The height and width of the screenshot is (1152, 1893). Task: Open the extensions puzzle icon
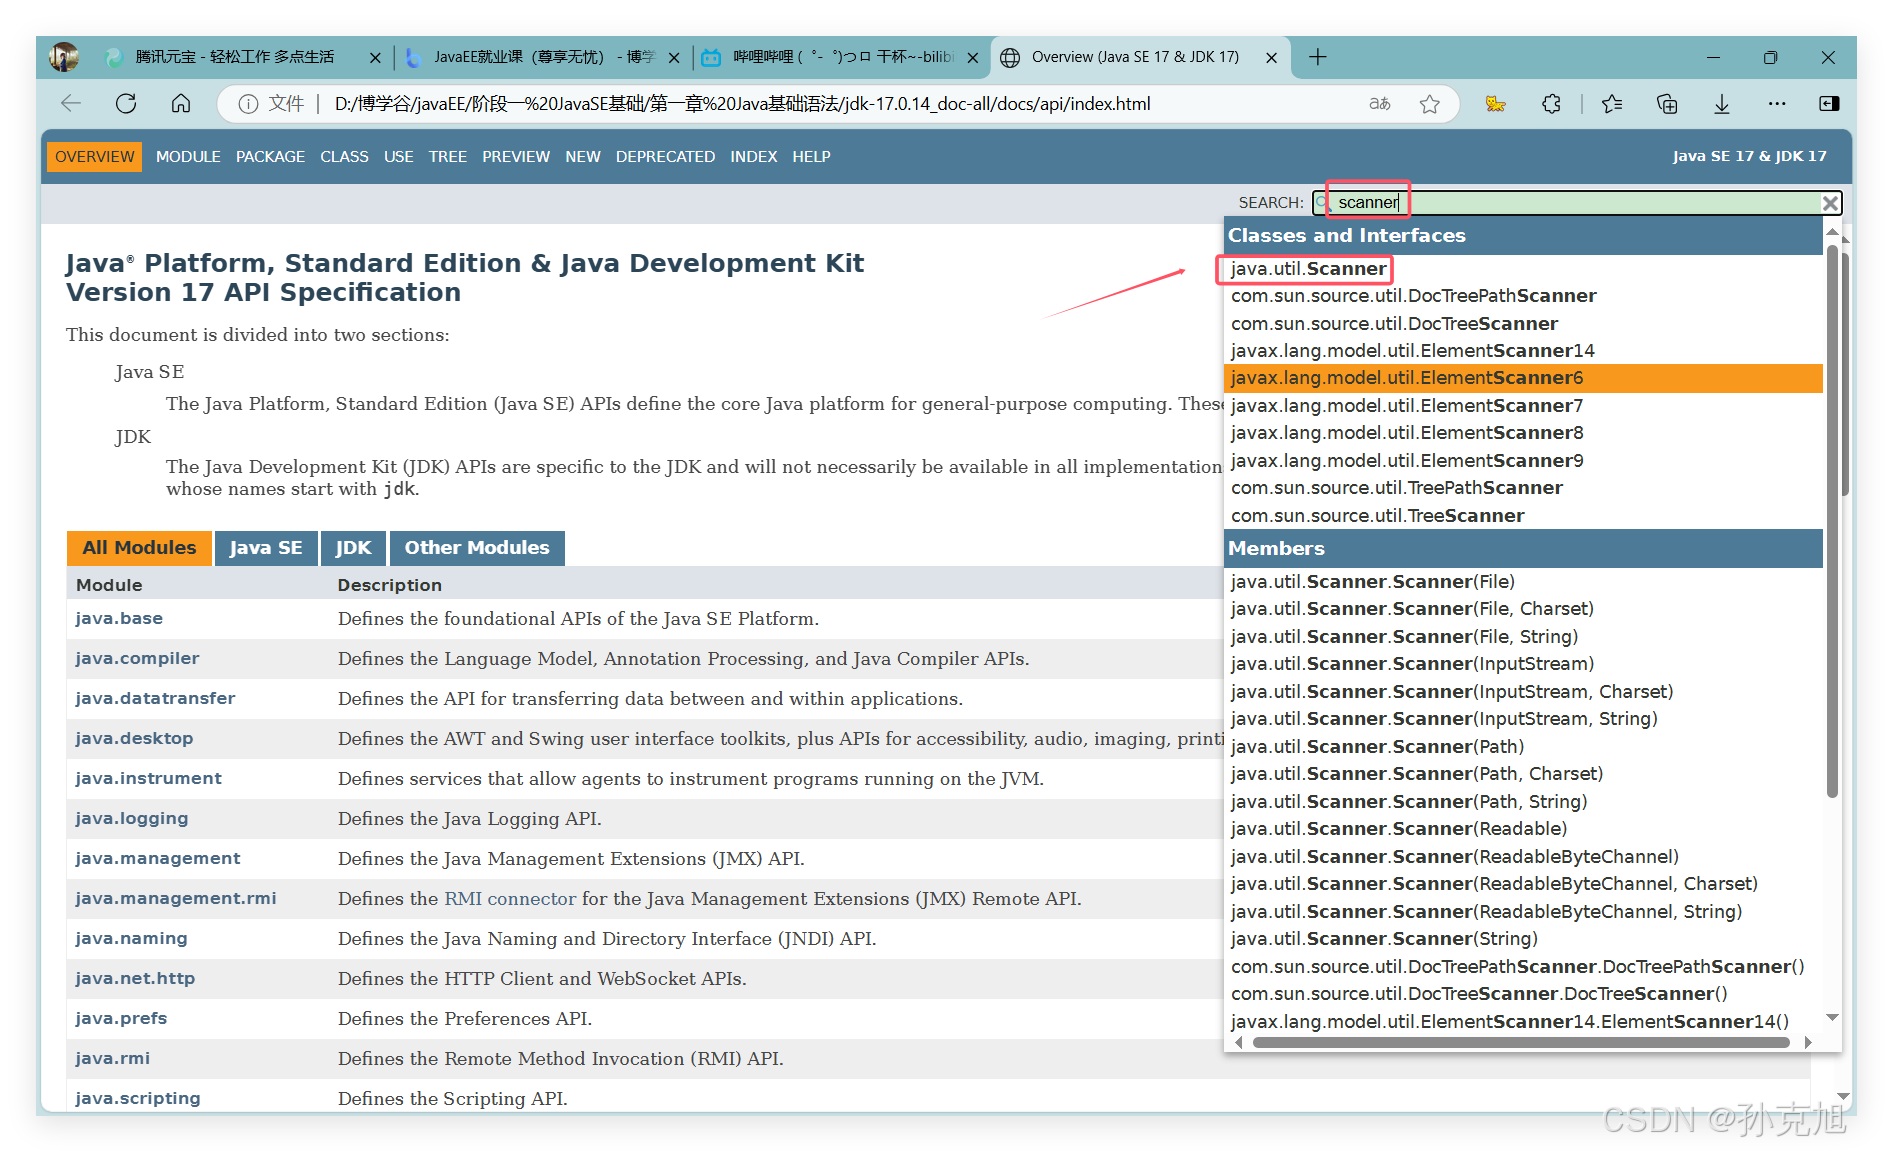[1551, 104]
